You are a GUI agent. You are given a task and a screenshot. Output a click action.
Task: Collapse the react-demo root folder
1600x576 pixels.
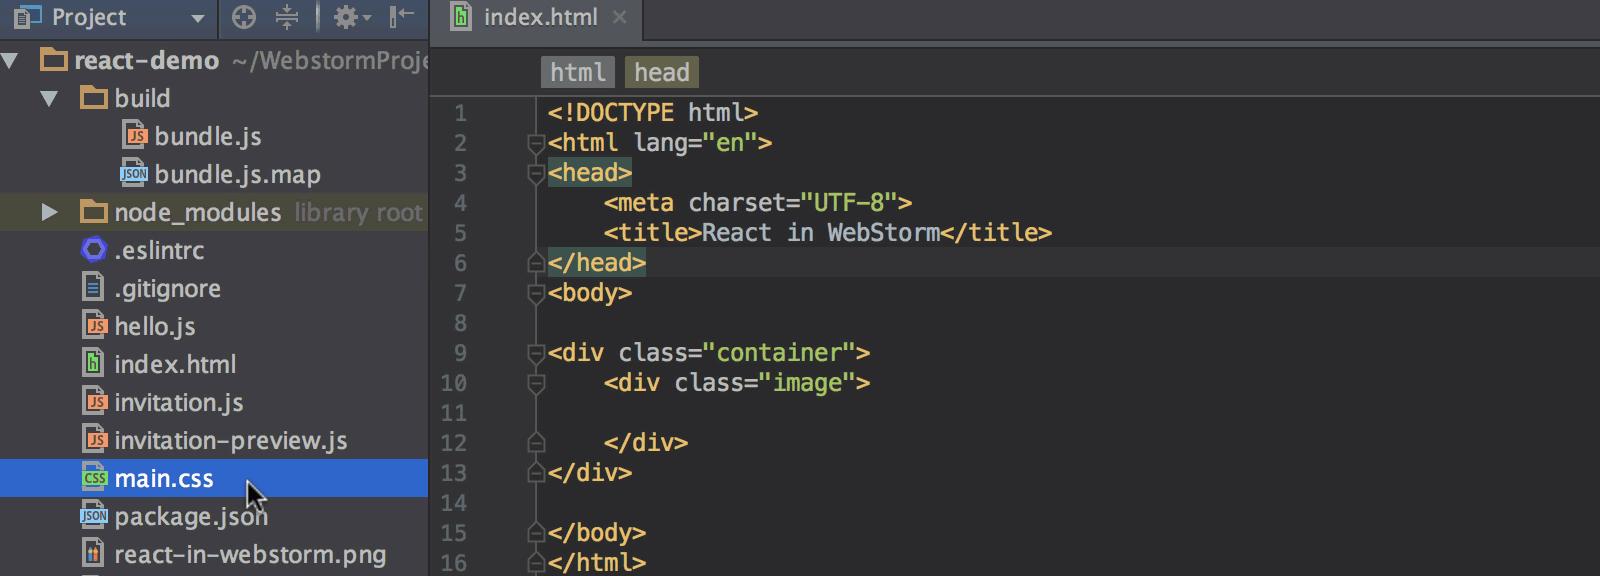point(11,61)
